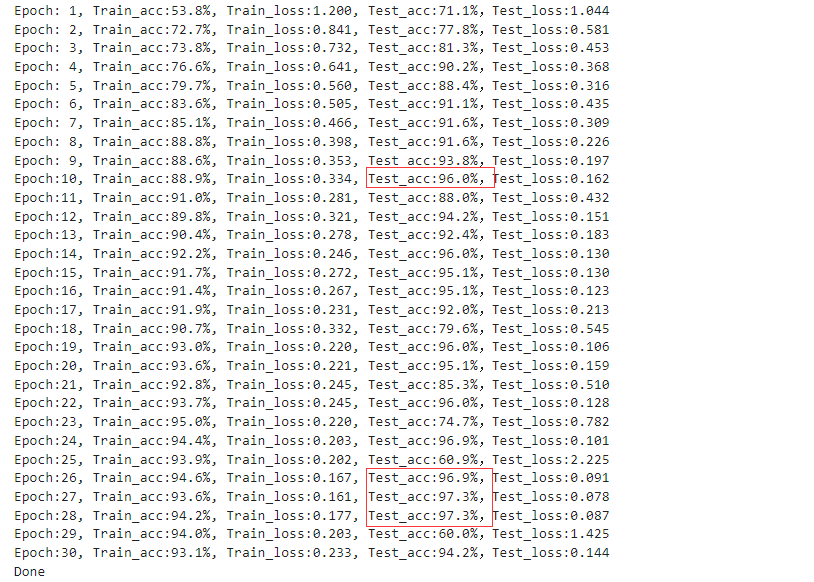
Task: Click Test_acc:96.9% boxed value at Epoch 26
Action: coord(423,478)
